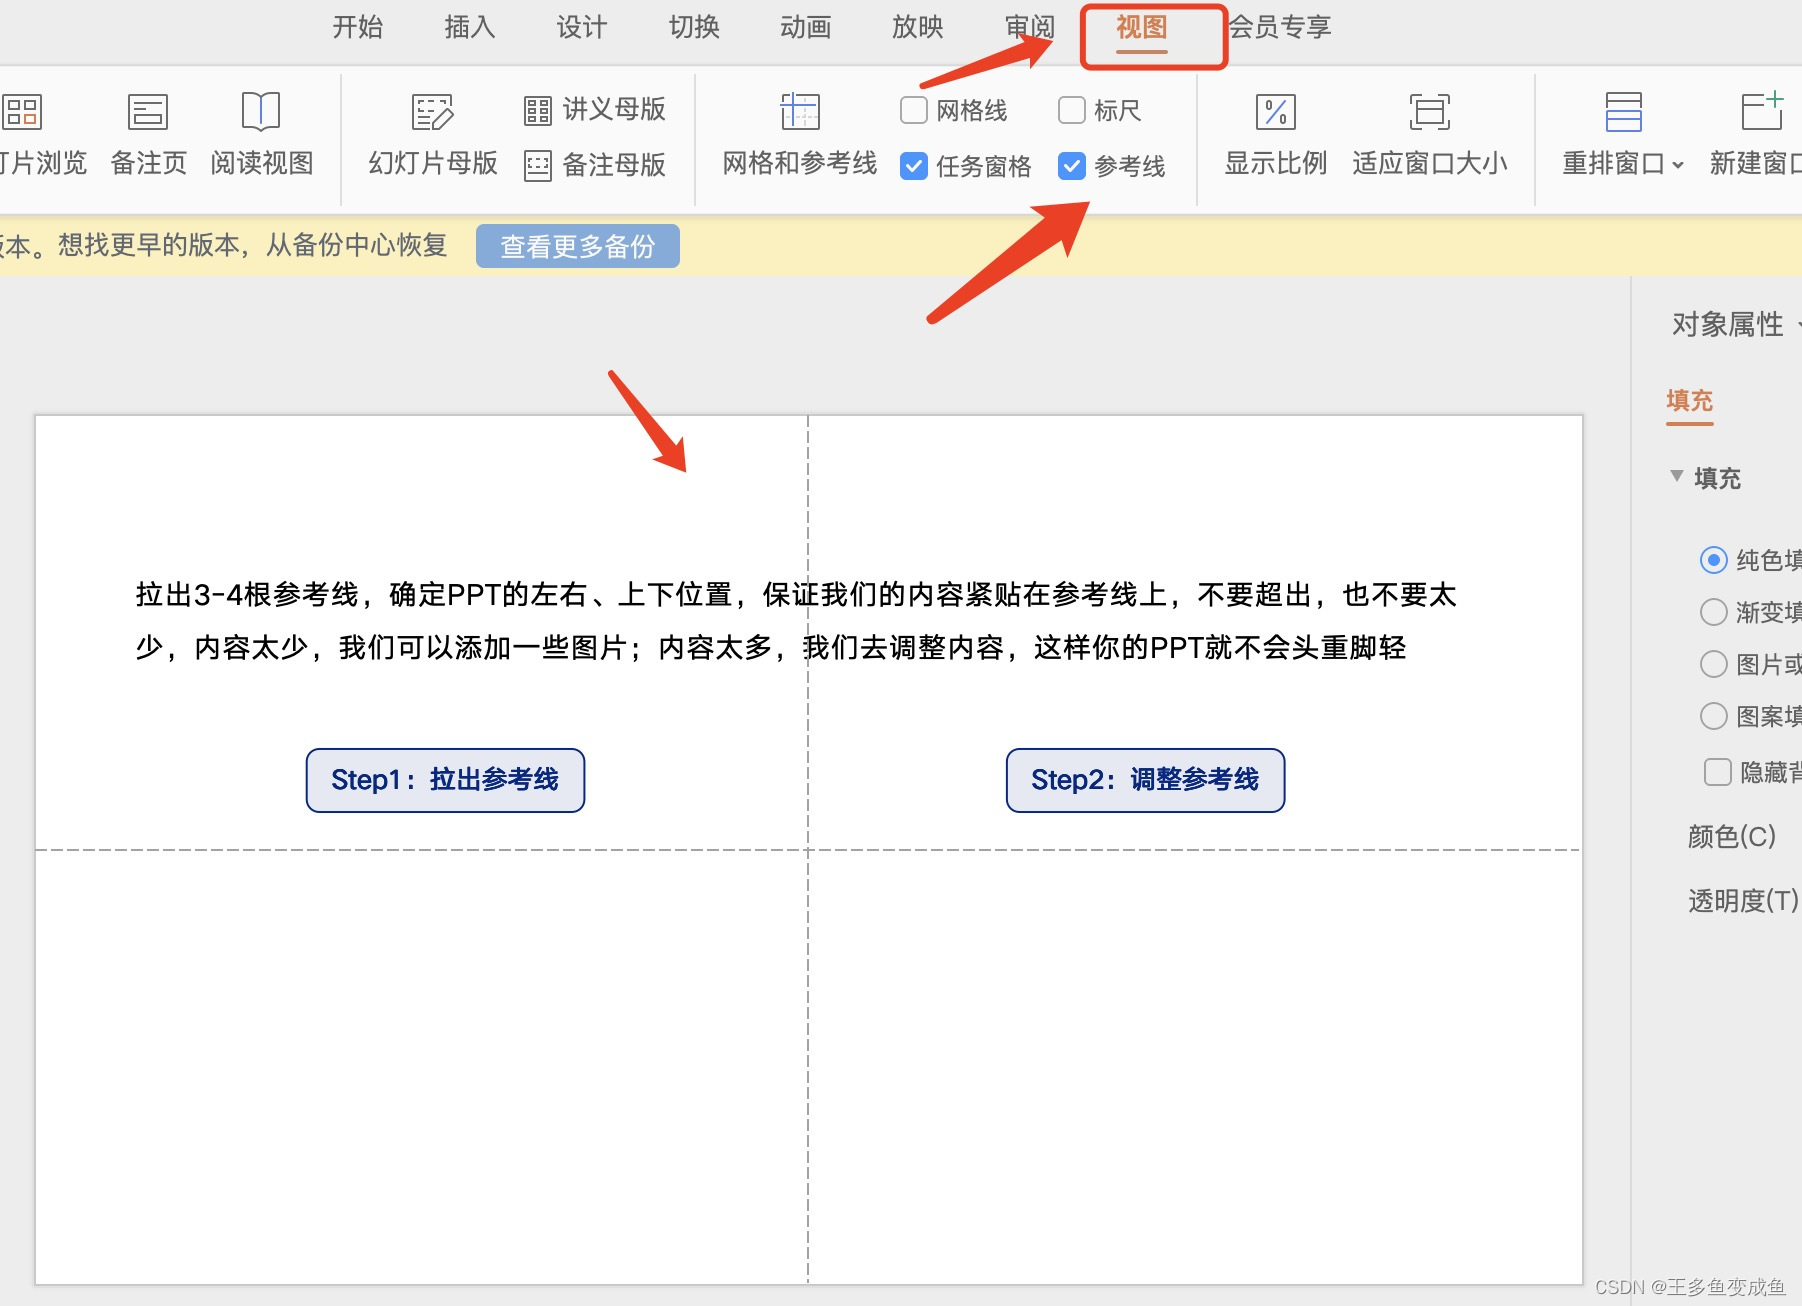Open the Insert (插入) tab

(470, 27)
